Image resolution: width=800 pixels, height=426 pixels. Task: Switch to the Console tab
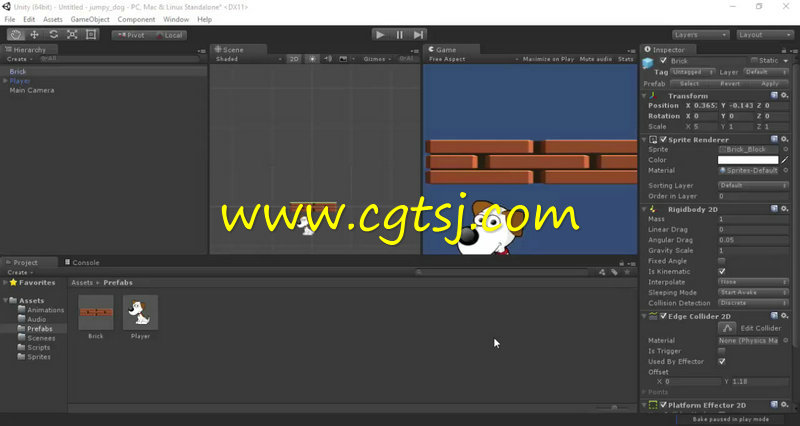(x=82, y=262)
